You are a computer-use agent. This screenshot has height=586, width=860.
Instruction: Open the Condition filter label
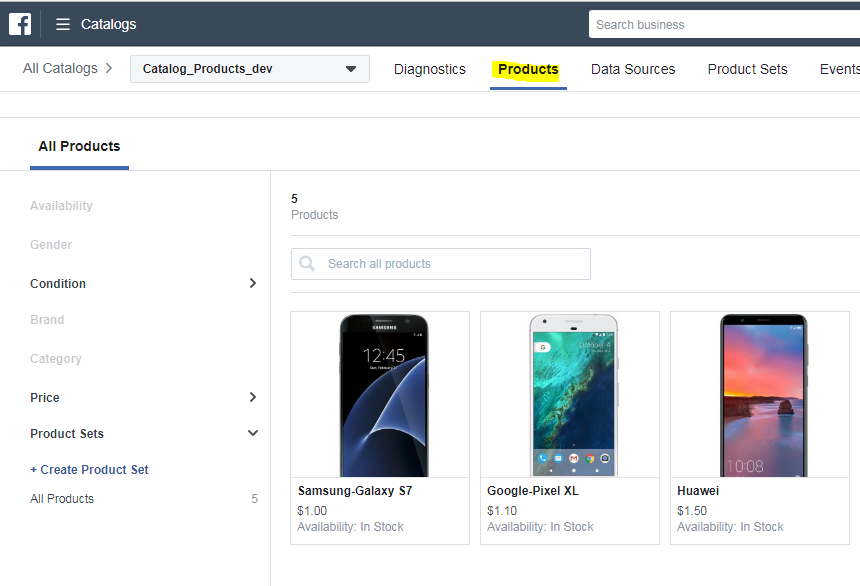[58, 284]
